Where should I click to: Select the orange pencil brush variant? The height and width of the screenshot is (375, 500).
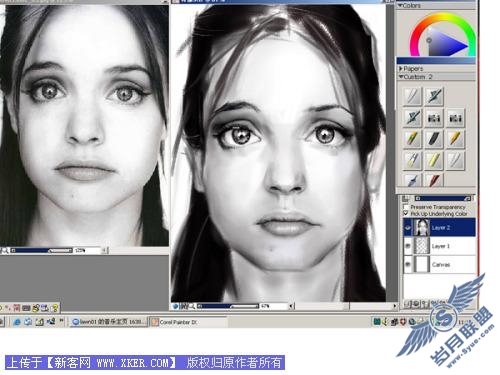455,139
